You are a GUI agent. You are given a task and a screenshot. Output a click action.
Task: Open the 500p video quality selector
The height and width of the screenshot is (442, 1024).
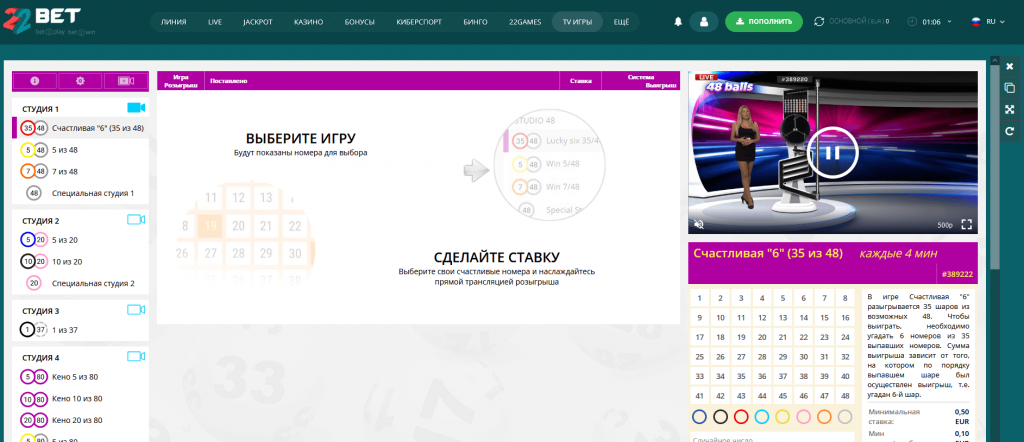[x=944, y=225]
